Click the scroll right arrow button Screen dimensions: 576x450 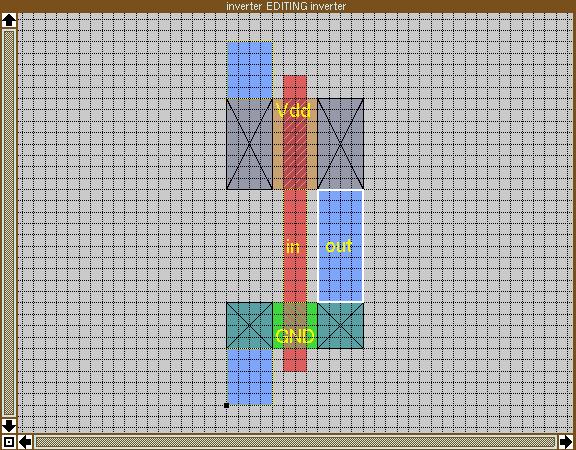566,442
